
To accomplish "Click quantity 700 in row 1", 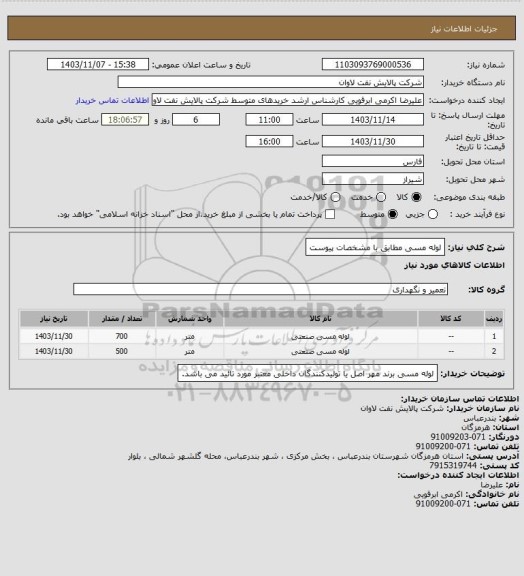I will click(x=122, y=336).
